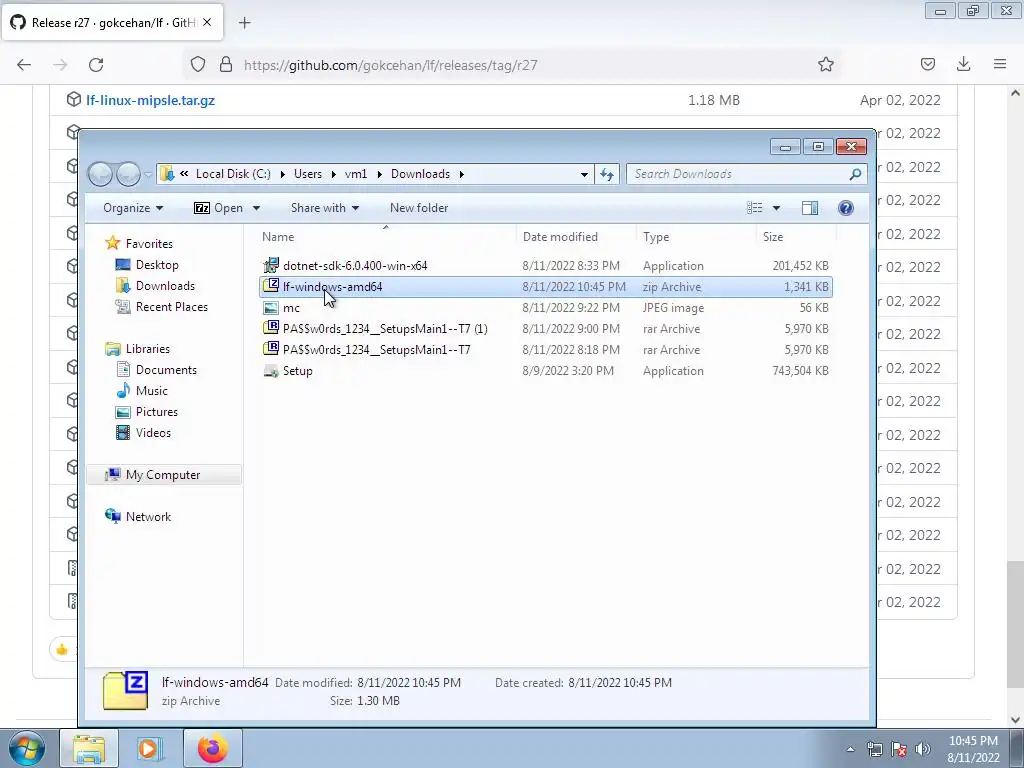Select the lf-windows-amd64 zip archive icon

tap(270, 286)
